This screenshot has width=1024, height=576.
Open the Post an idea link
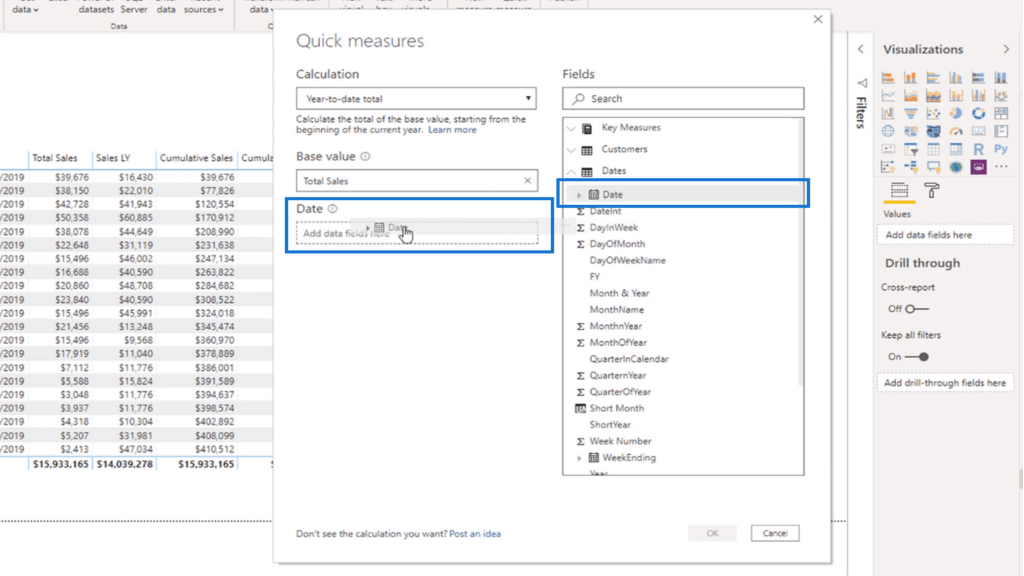475,534
